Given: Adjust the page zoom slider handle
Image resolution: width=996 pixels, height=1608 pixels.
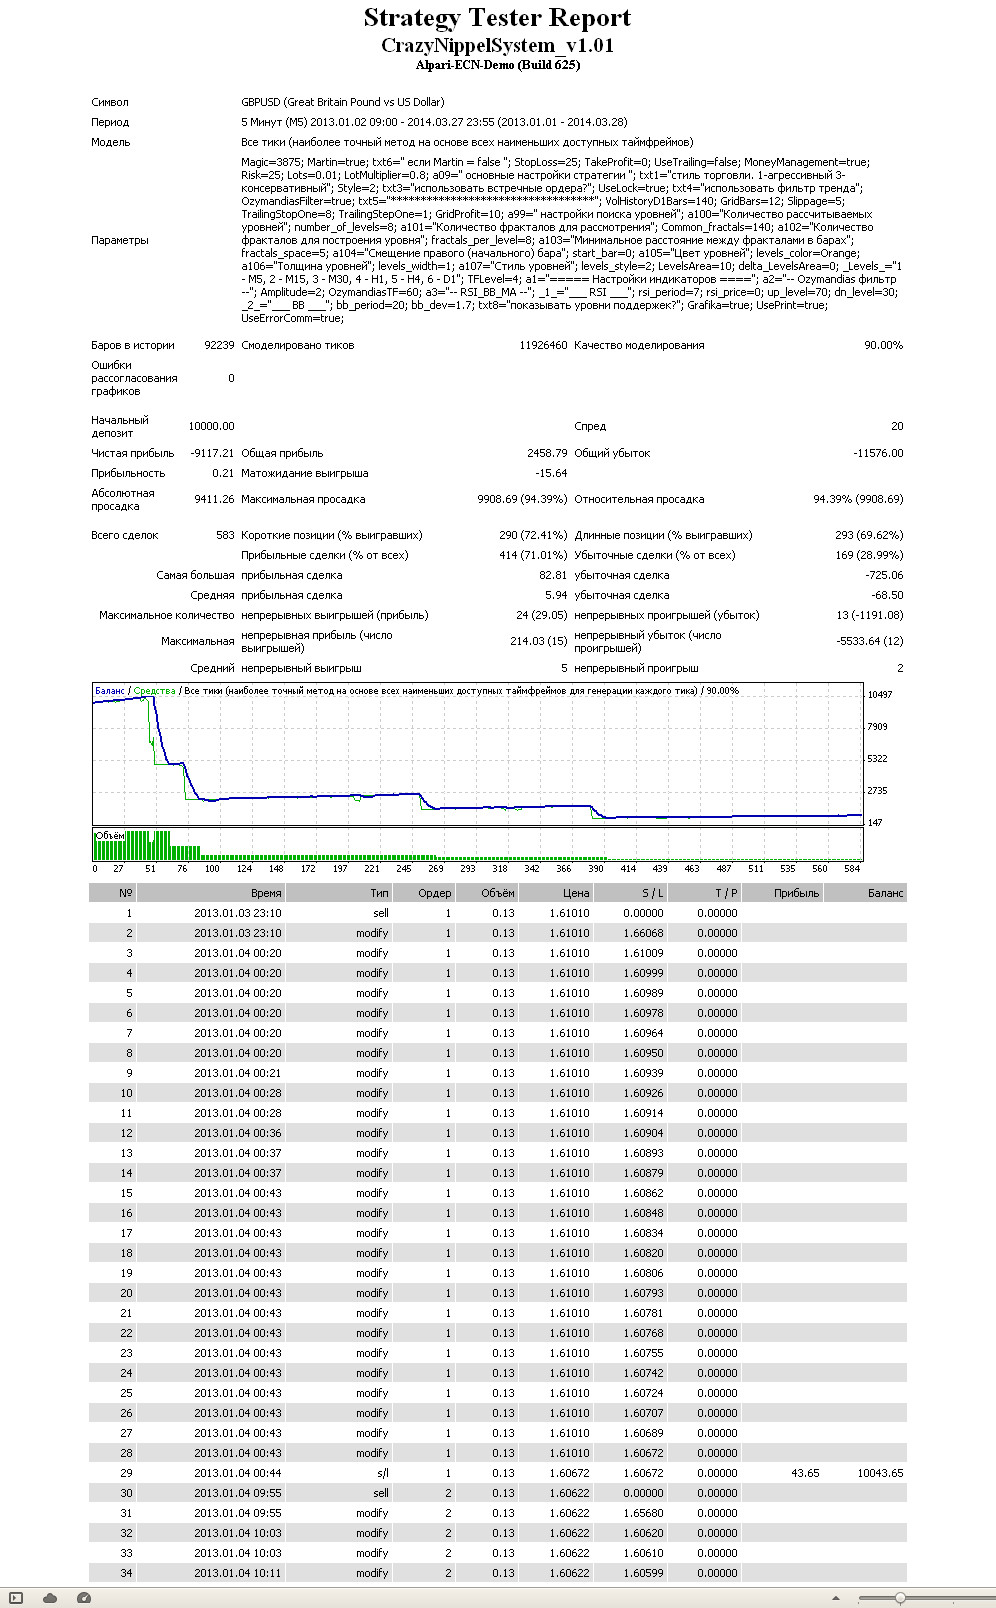Looking at the screenshot, I should [x=900, y=1598].
